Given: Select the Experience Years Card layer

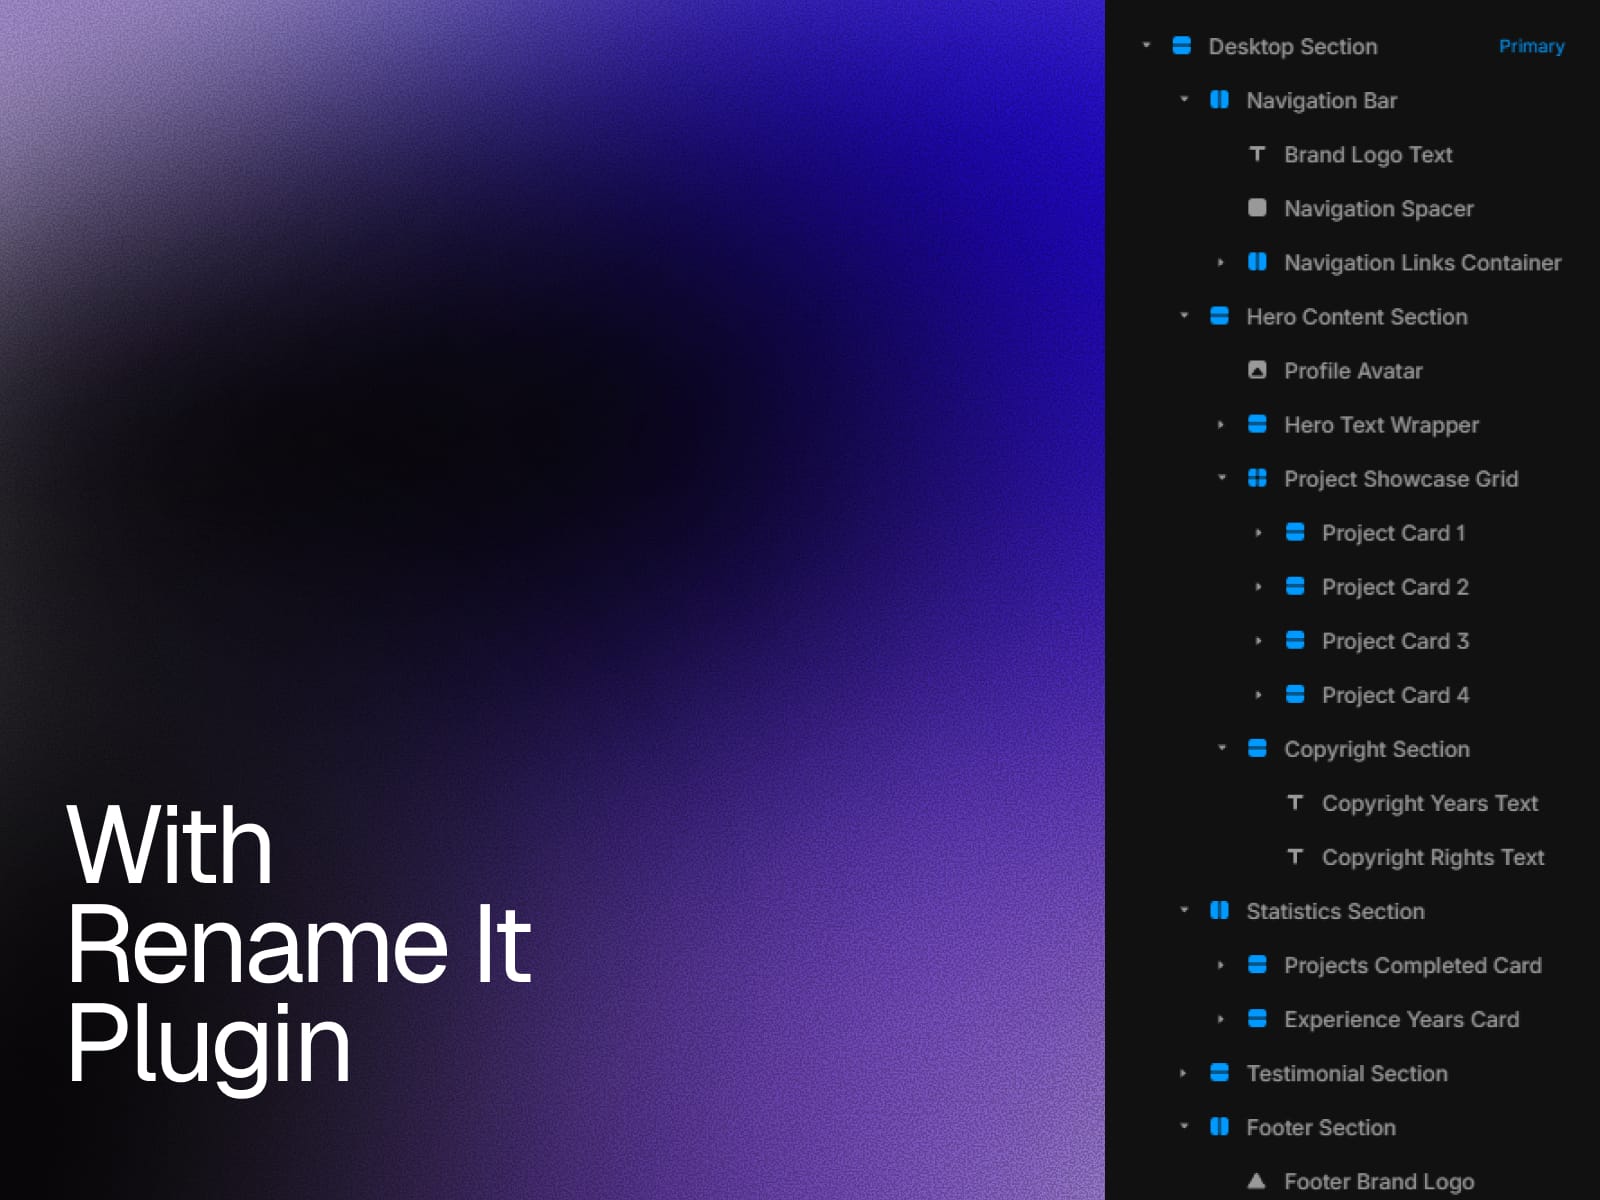Looking at the screenshot, I should [x=1401, y=1019].
